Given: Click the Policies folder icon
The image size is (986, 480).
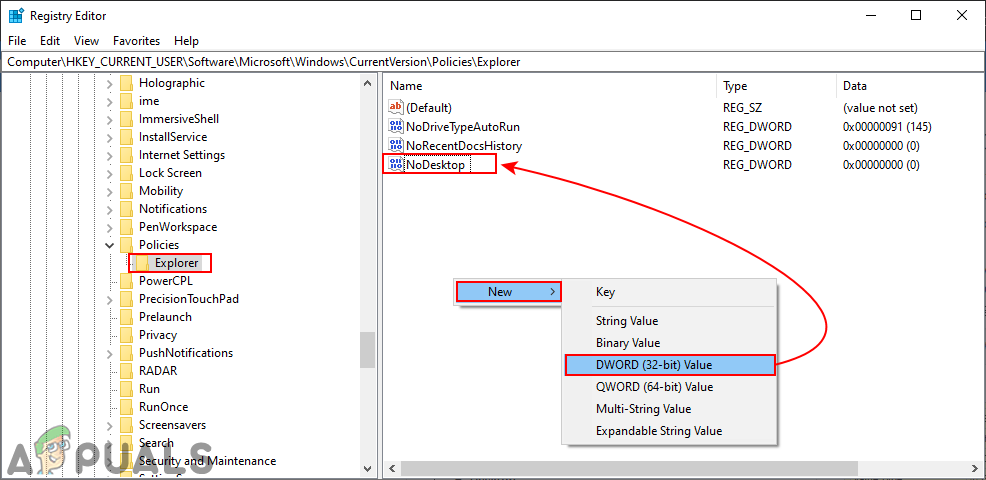Looking at the screenshot, I should click(127, 245).
